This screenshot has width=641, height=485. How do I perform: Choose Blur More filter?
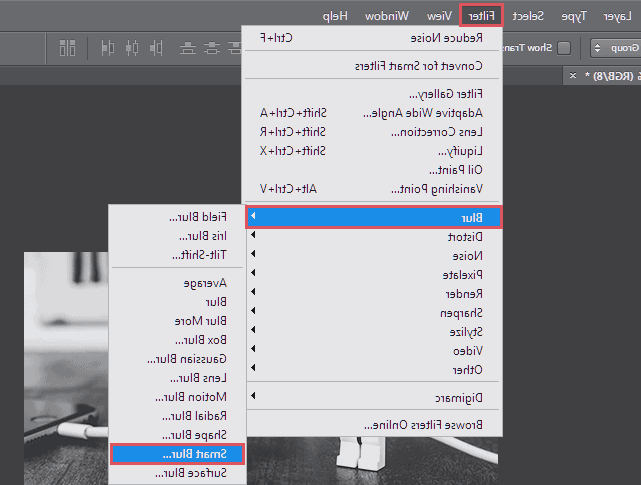point(177,321)
